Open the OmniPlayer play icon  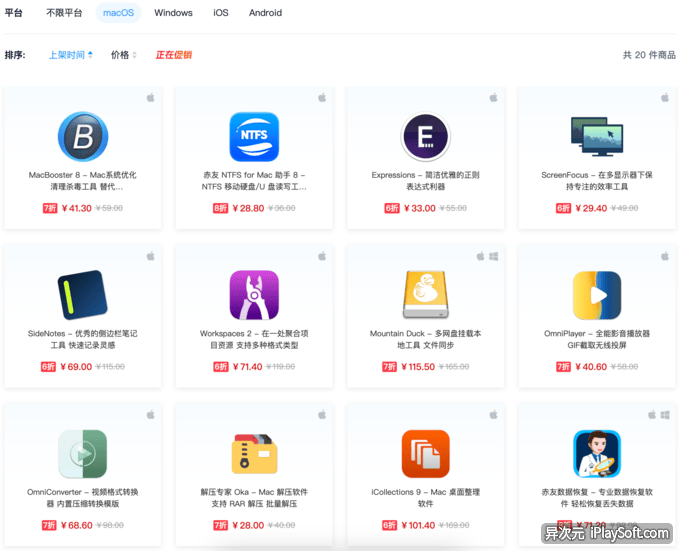pyautogui.click(x=597, y=295)
